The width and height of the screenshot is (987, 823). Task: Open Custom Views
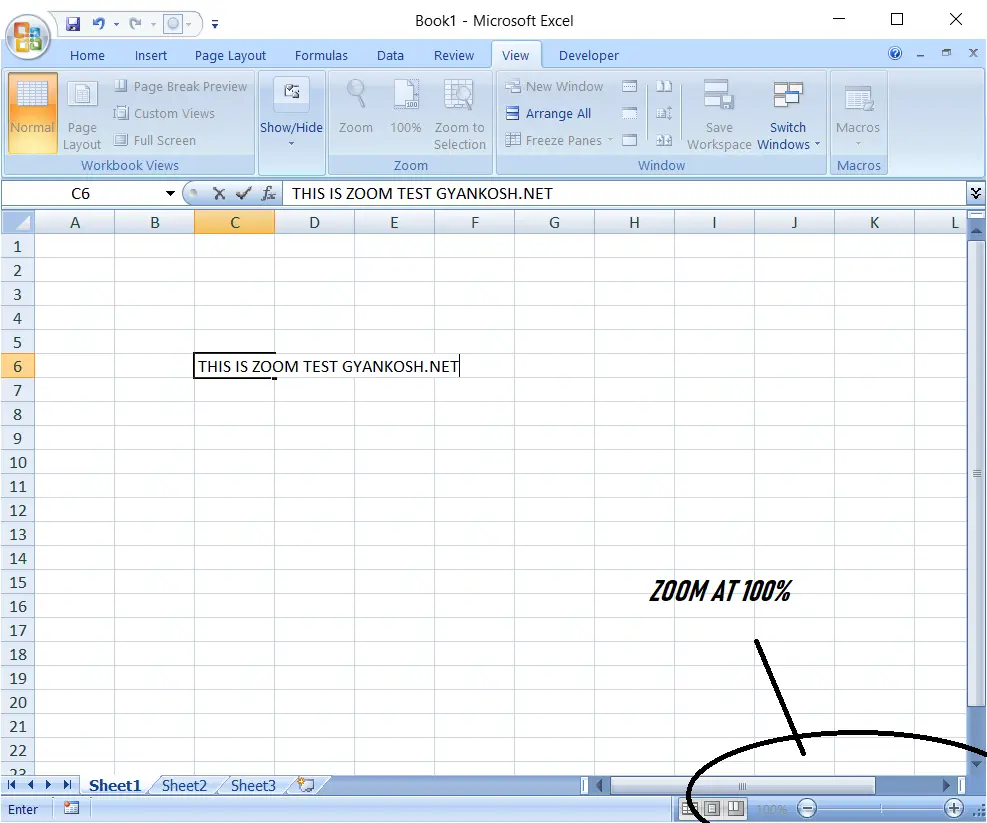point(165,113)
